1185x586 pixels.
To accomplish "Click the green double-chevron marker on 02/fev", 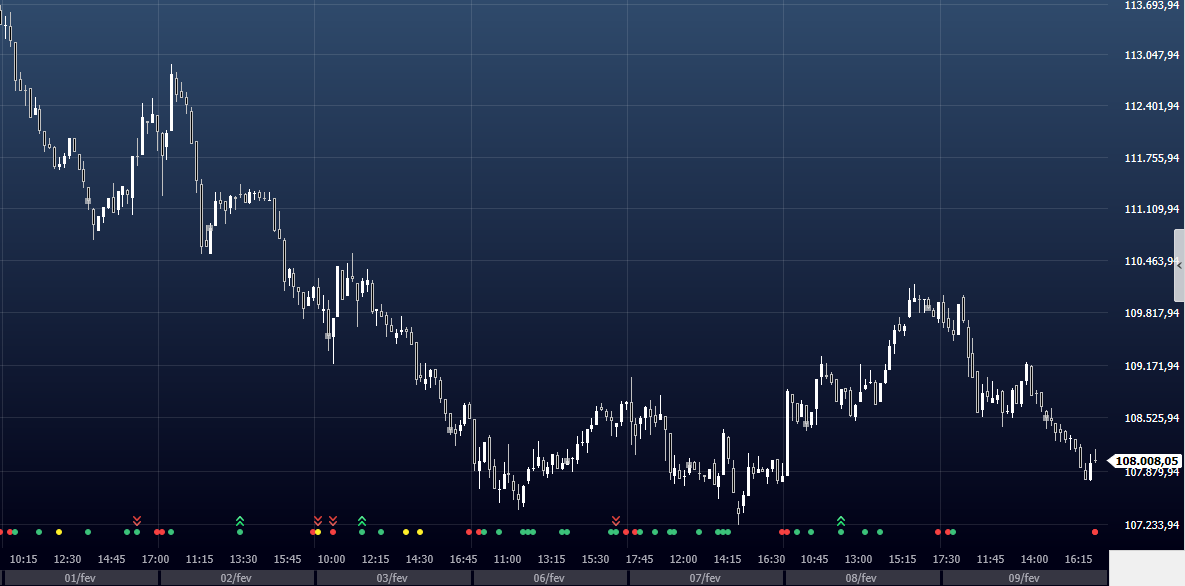I will coord(240,520).
